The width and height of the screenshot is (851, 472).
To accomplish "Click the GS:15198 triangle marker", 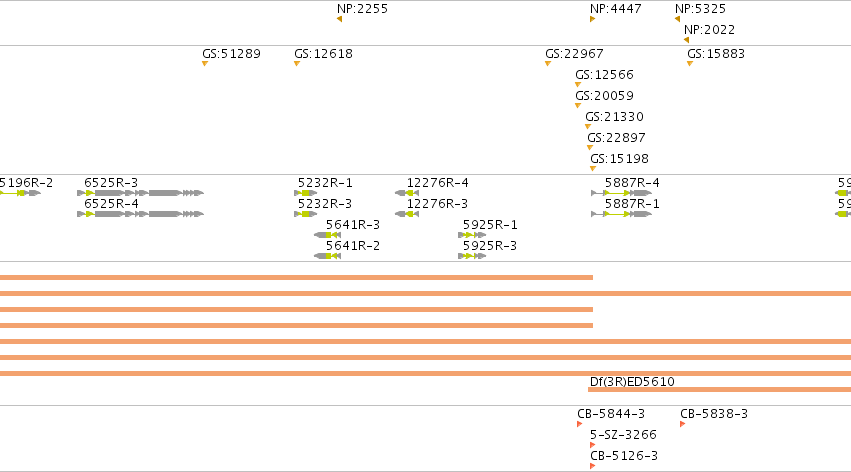I will click(x=593, y=169).
